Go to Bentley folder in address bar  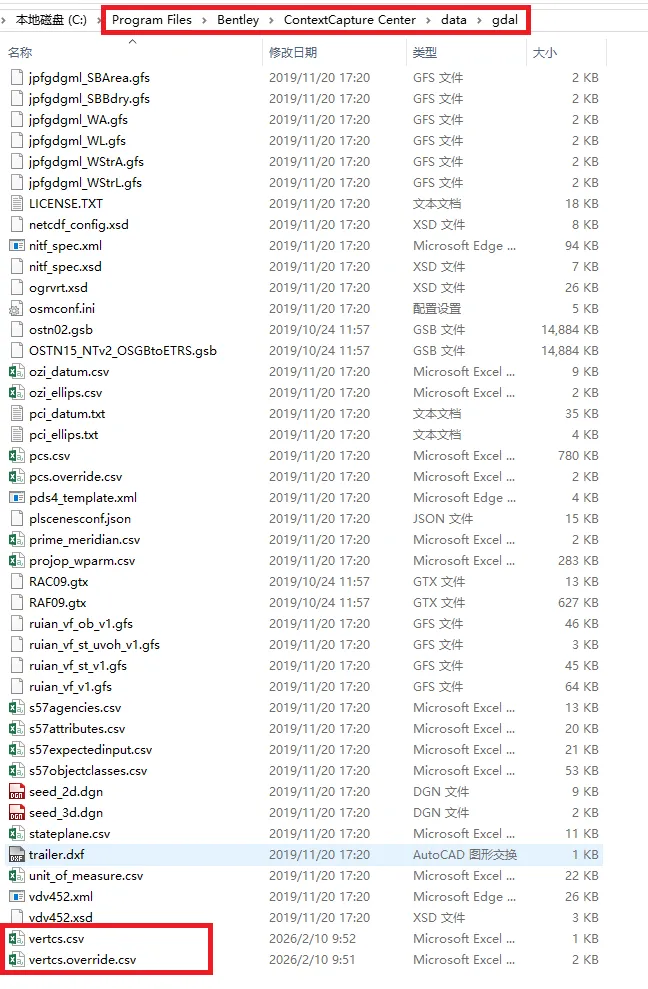[238, 20]
